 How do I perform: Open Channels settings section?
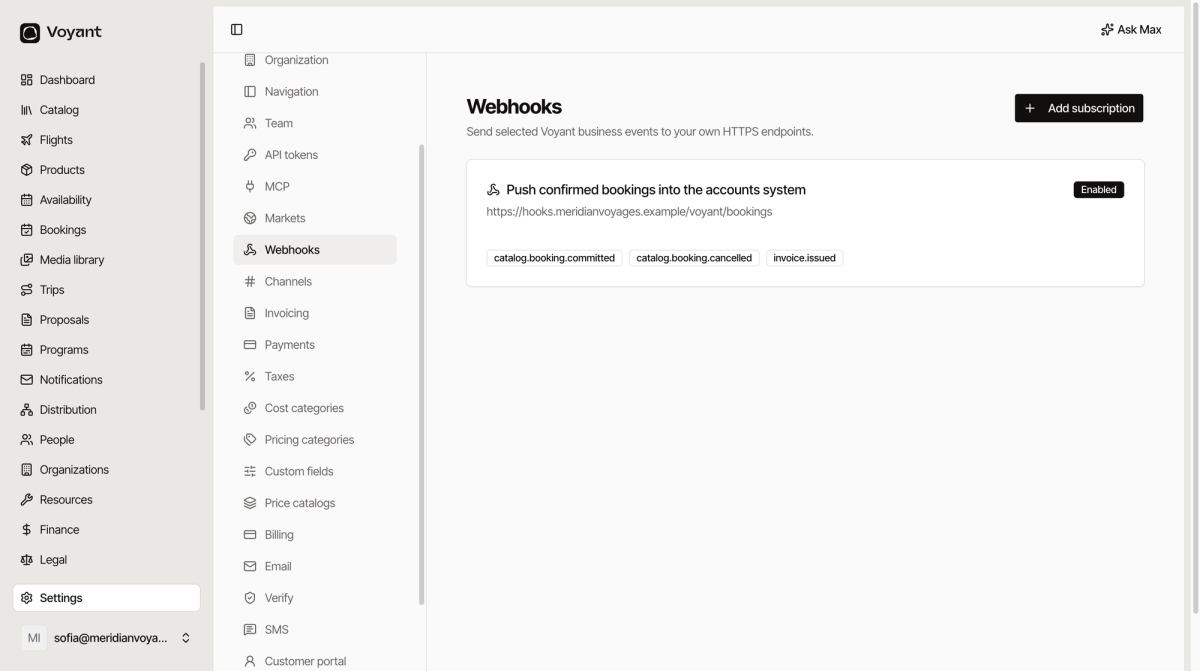click(315, 282)
